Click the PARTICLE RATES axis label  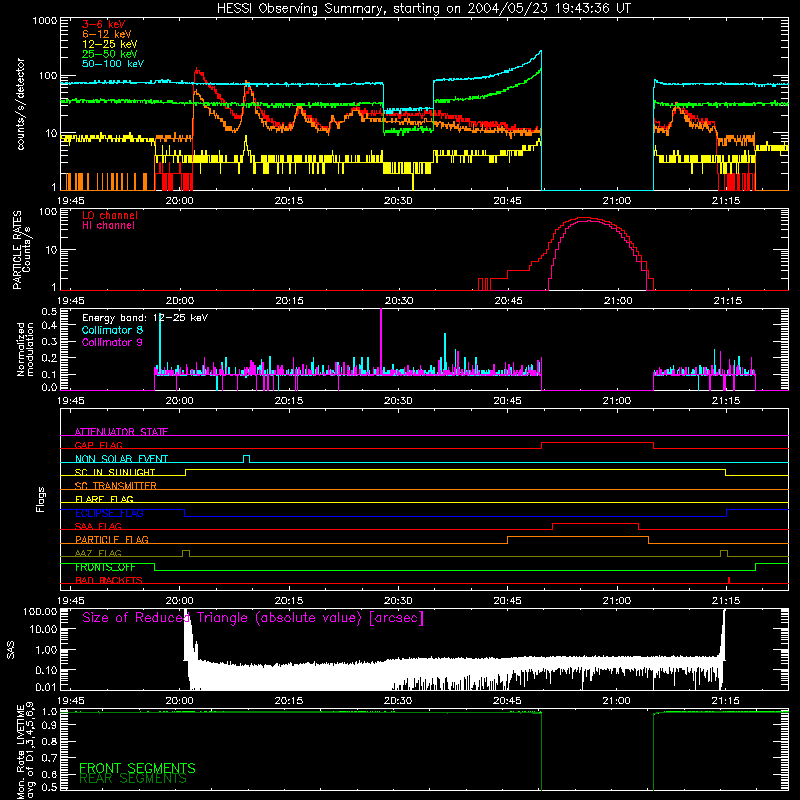click(17, 250)
